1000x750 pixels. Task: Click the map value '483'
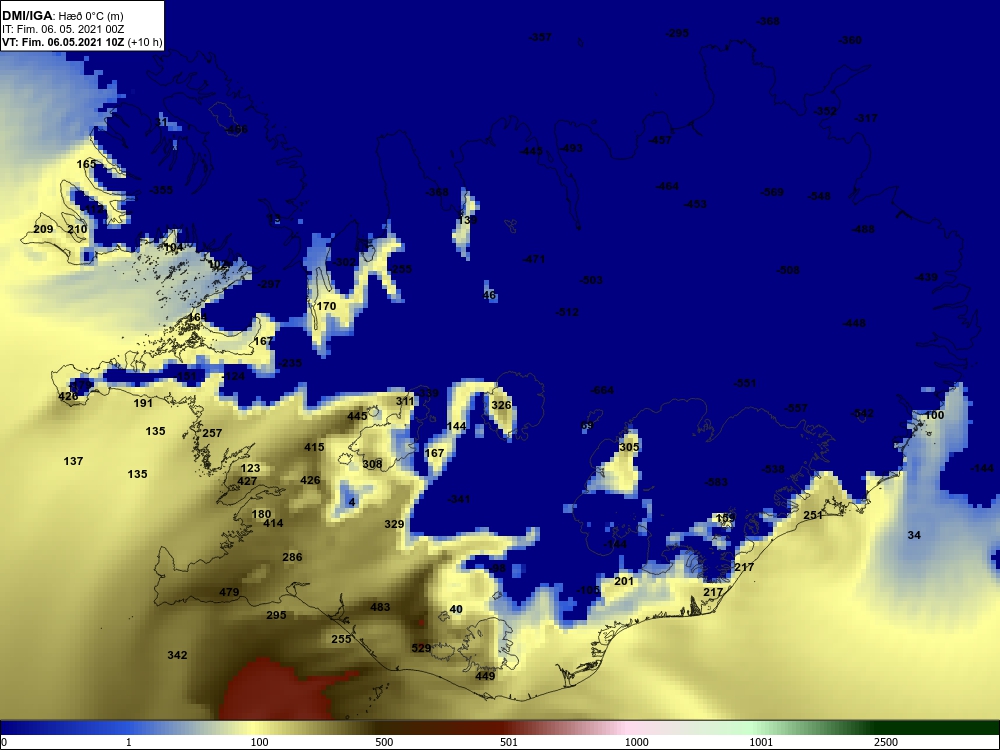coord(380,607)
